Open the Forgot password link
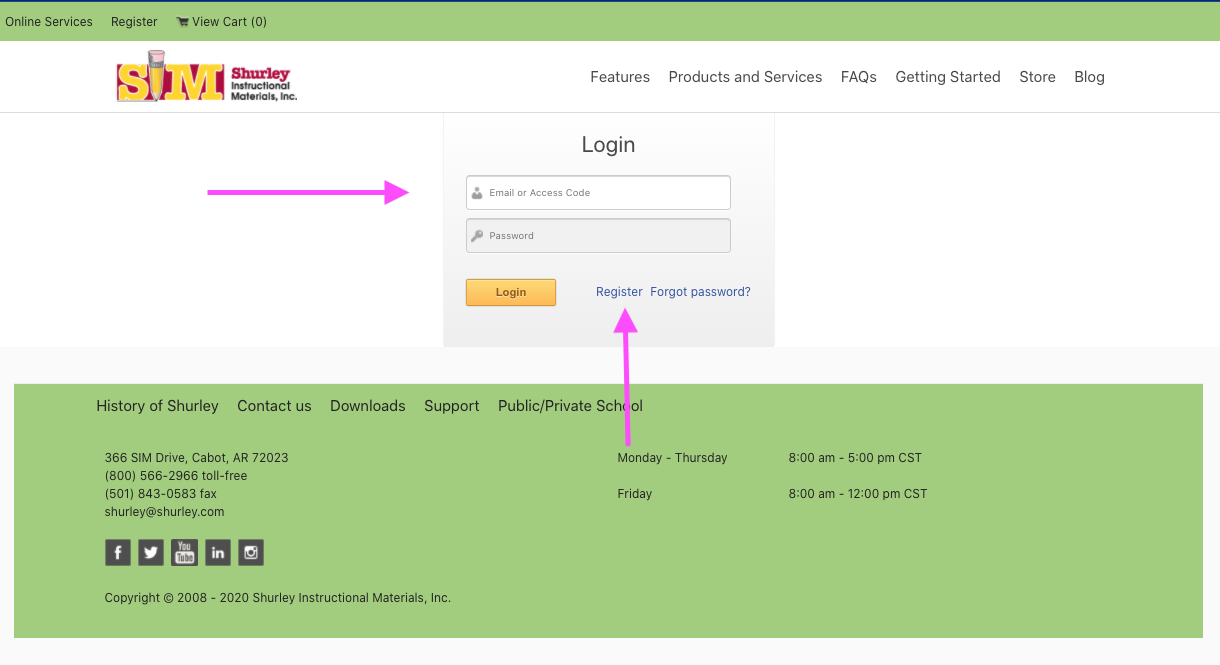The width and height of the screenshot is (1220, 665). coord(700,292)
